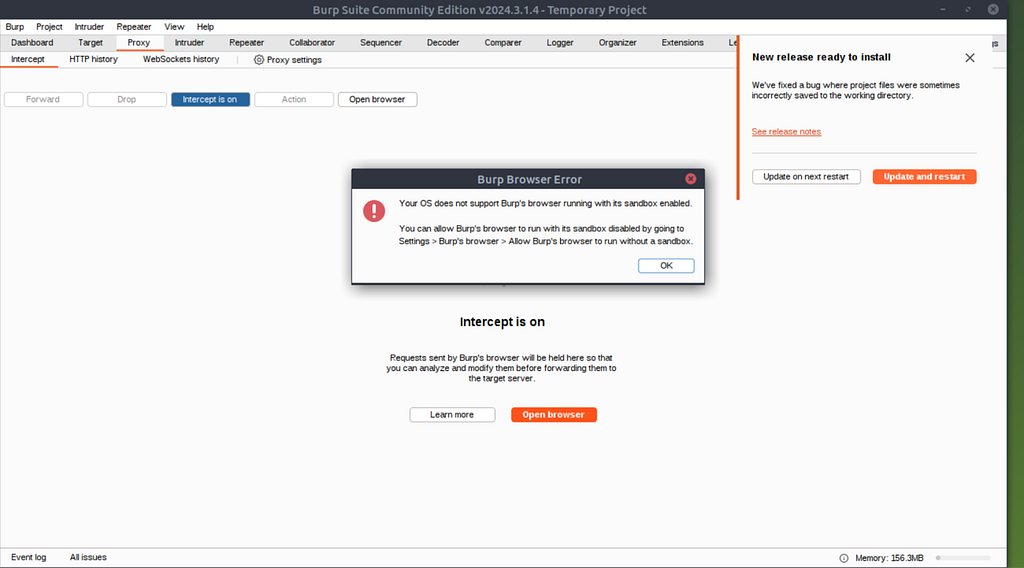This screenshot has width=1024, height=568.
Task: Click the orange Open browser button
Action: (x=553, y=415)
